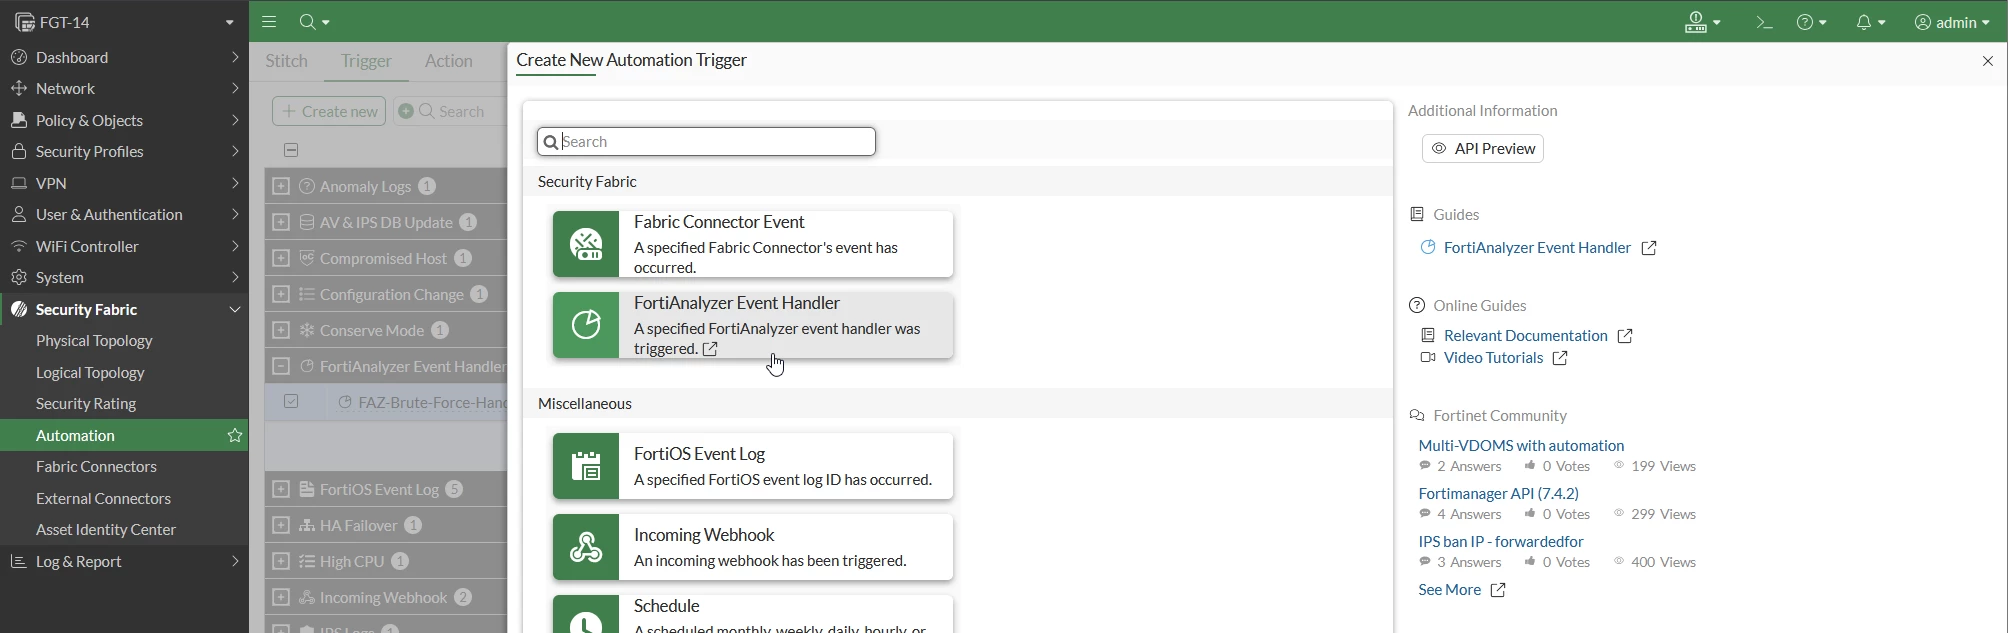Close the Create New Automation Trigger panel
The image size is (2008, 633).
pos(1988,62)
